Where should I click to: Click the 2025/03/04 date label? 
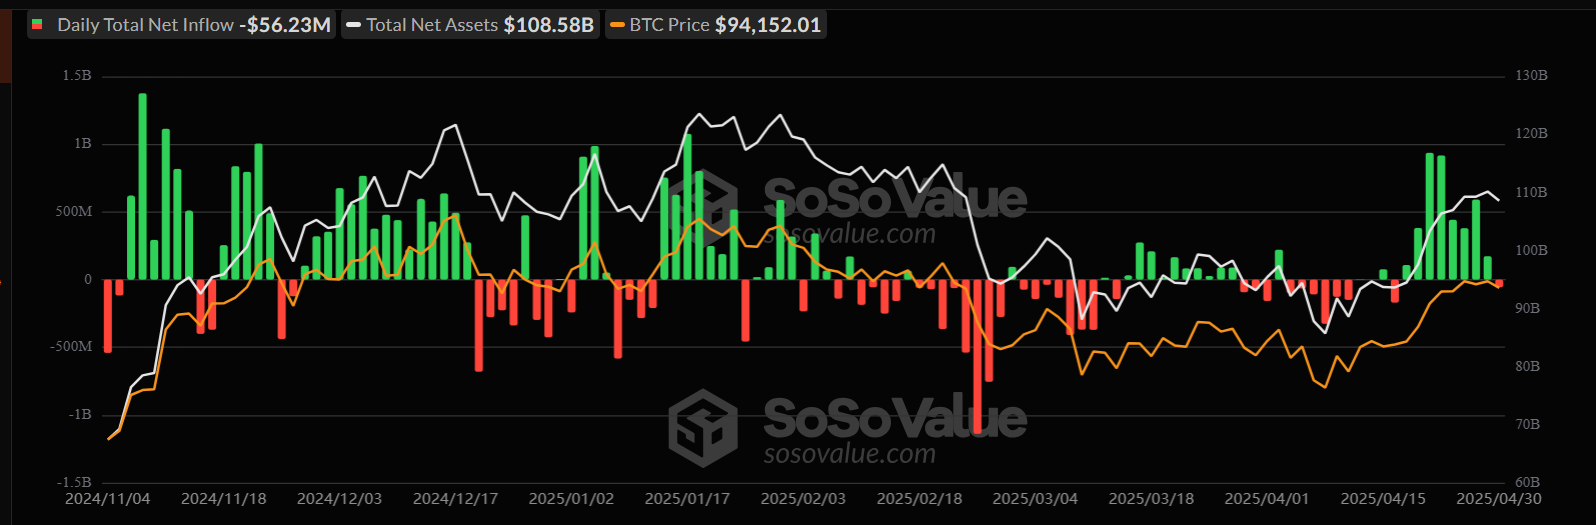click(x=1036, y=498)
